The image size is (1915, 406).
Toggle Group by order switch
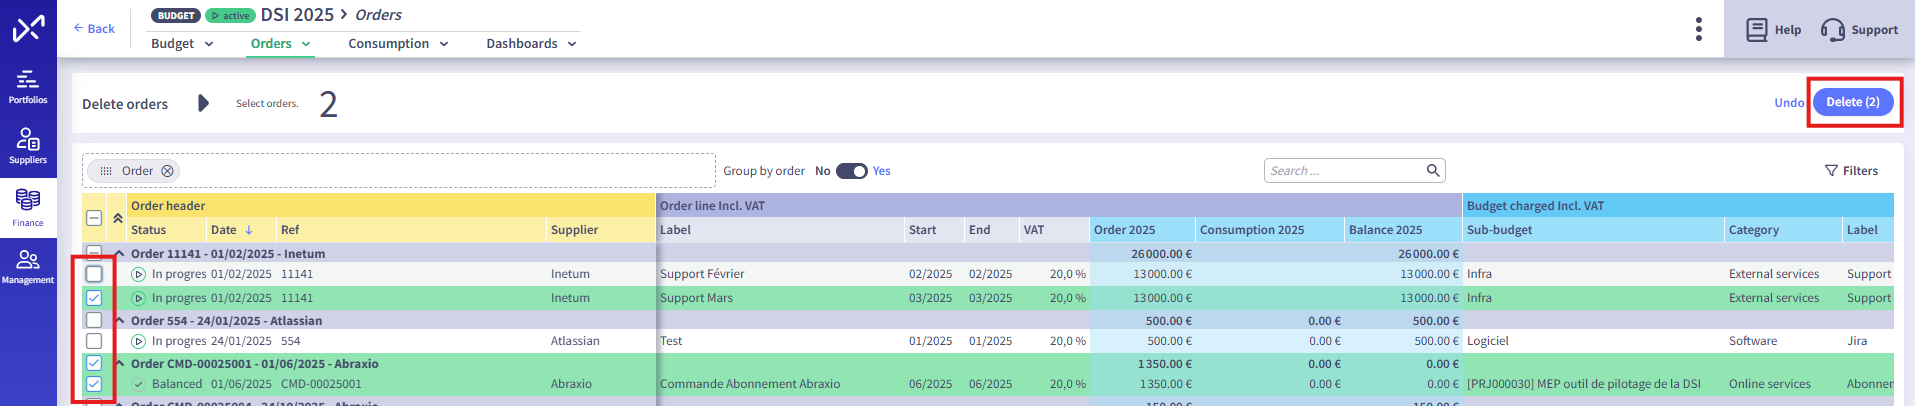[852, 171]
